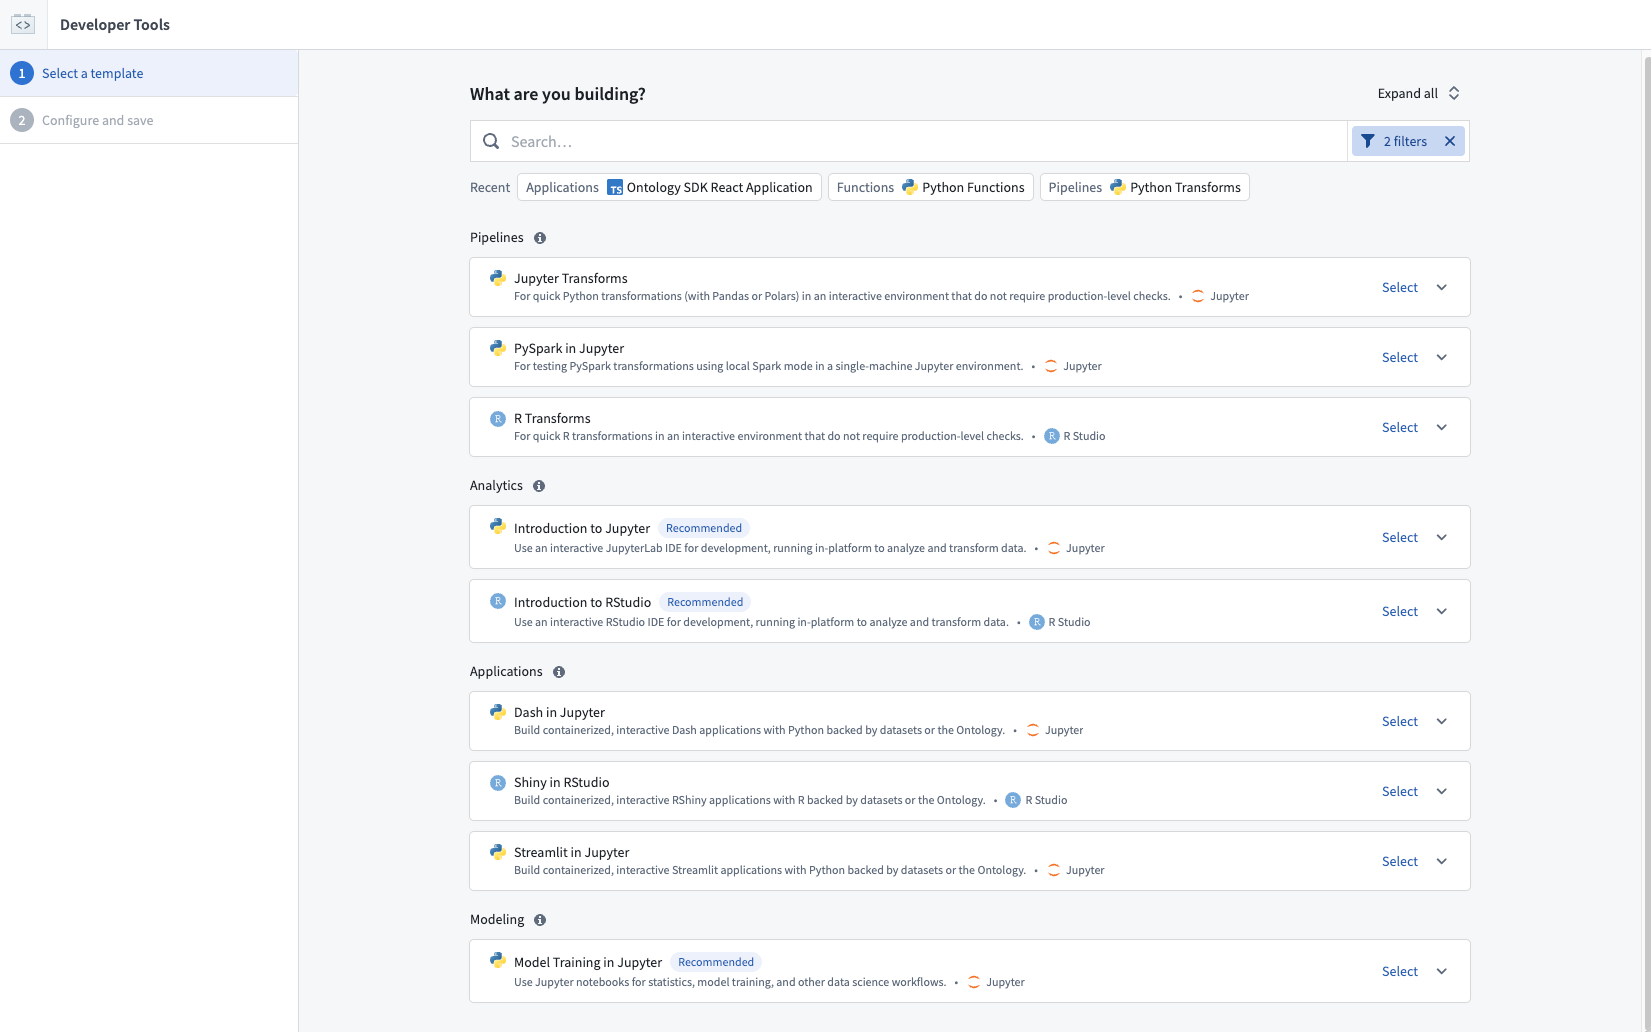Expand Introduction to Jupyter details chevron

(x=1442, y=537)
